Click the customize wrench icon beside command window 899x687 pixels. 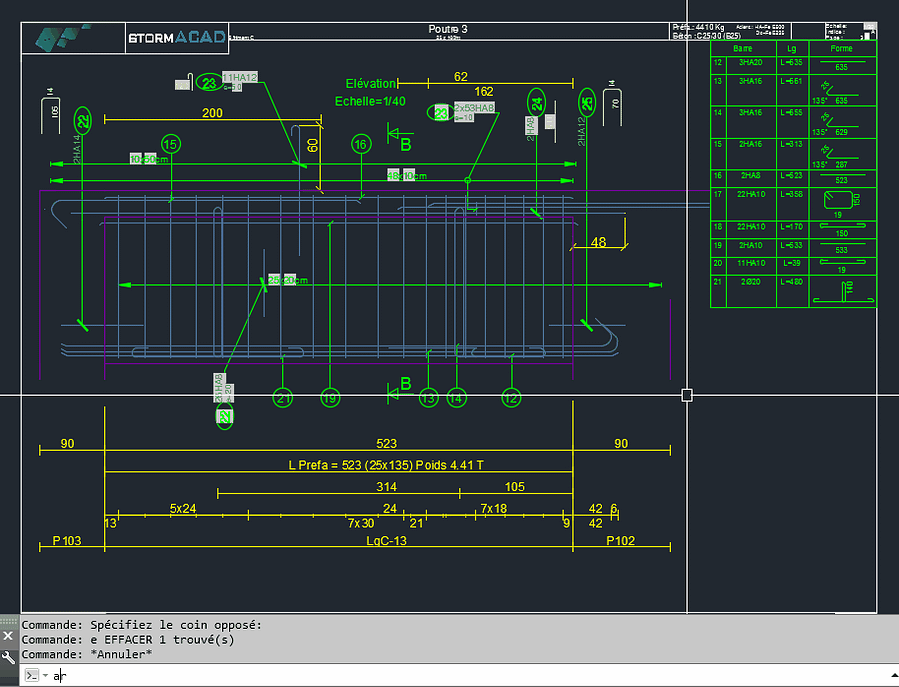pyautogui.click(x=7, y=655)
